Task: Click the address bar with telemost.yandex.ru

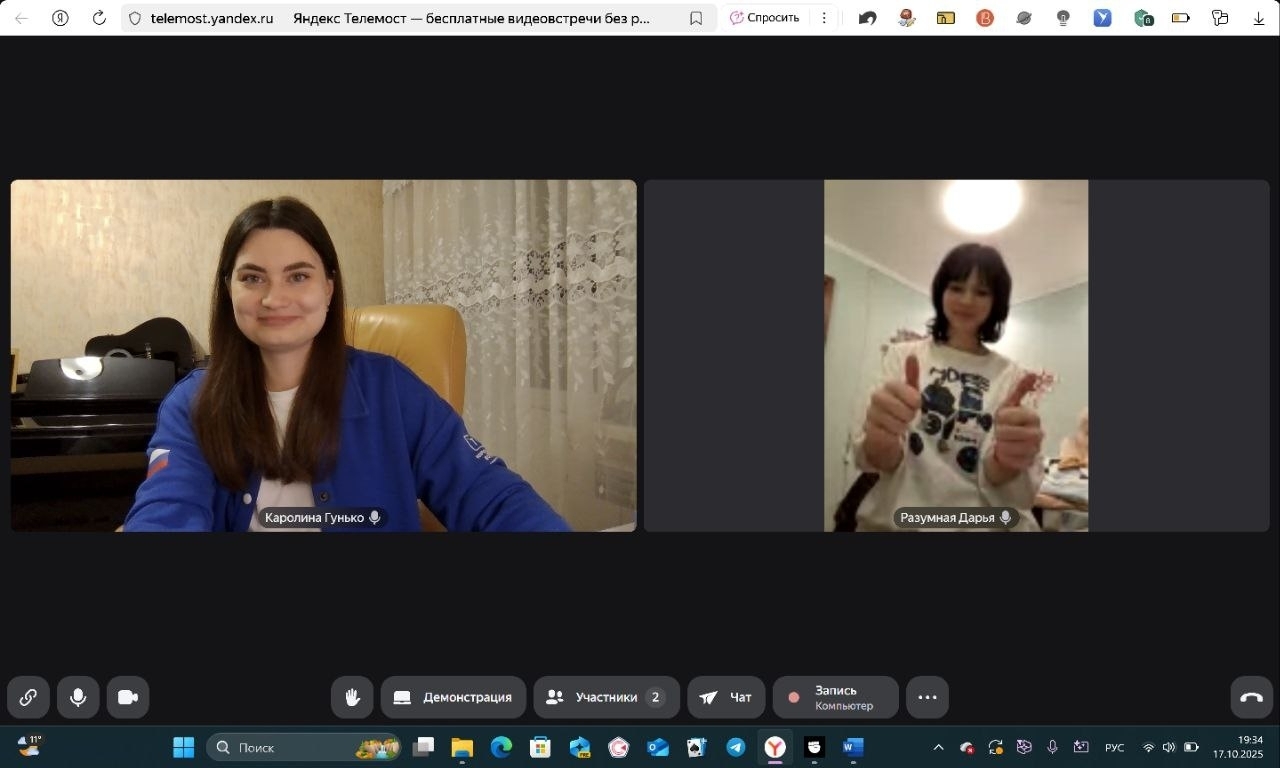Action: pyautogui.click(x=400, y=18)
